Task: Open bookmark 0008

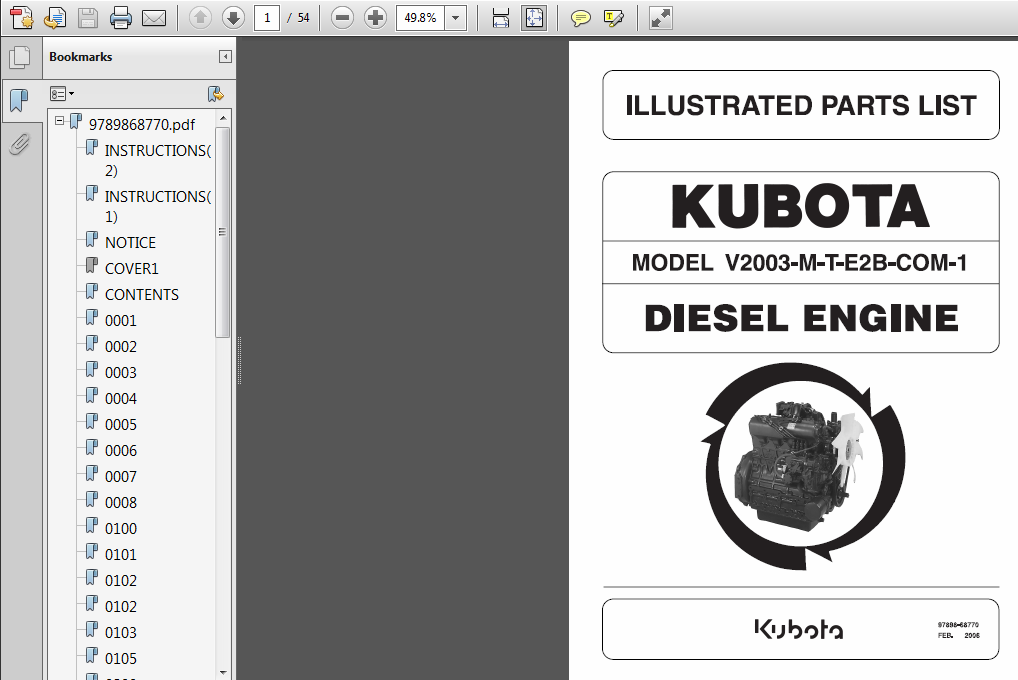Action: 121,502
